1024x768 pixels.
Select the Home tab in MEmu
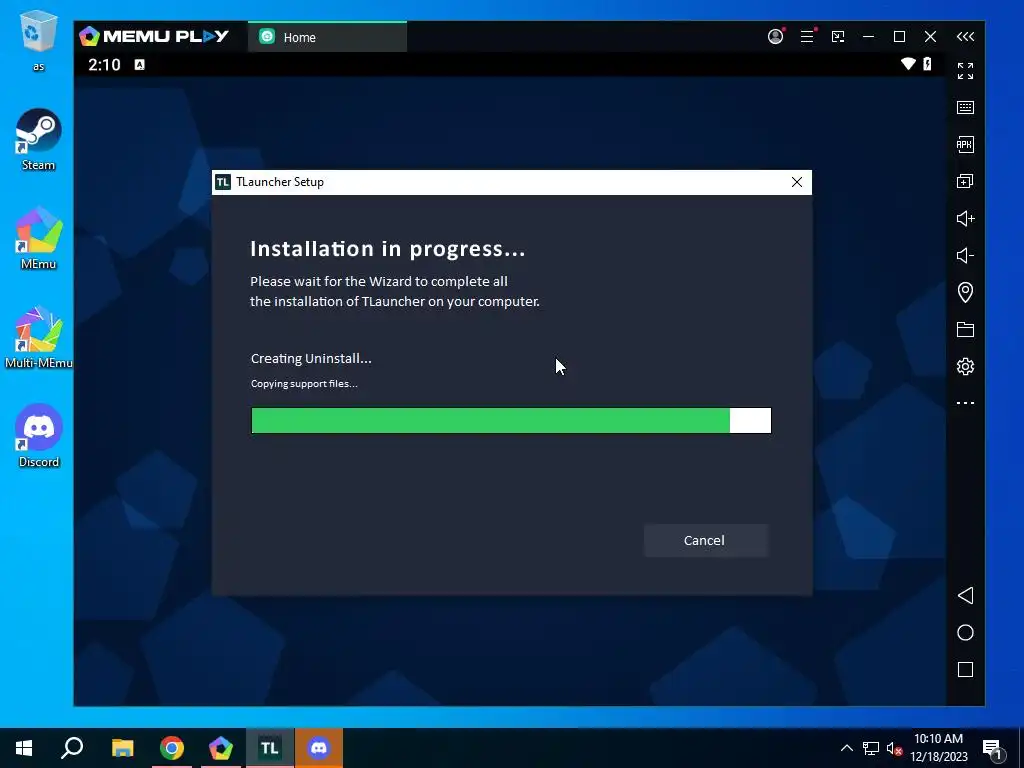(x=327, y=37)
